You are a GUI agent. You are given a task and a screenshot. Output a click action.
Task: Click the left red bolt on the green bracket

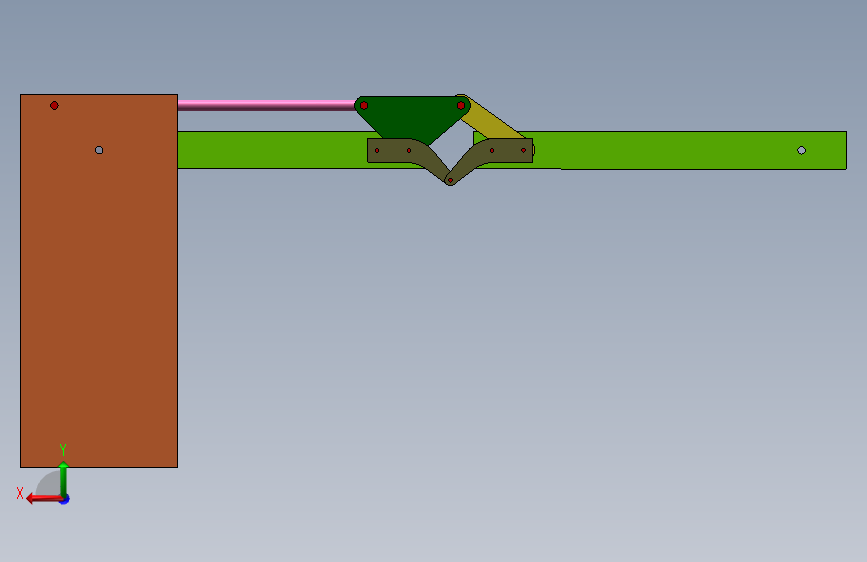[364, 106]
